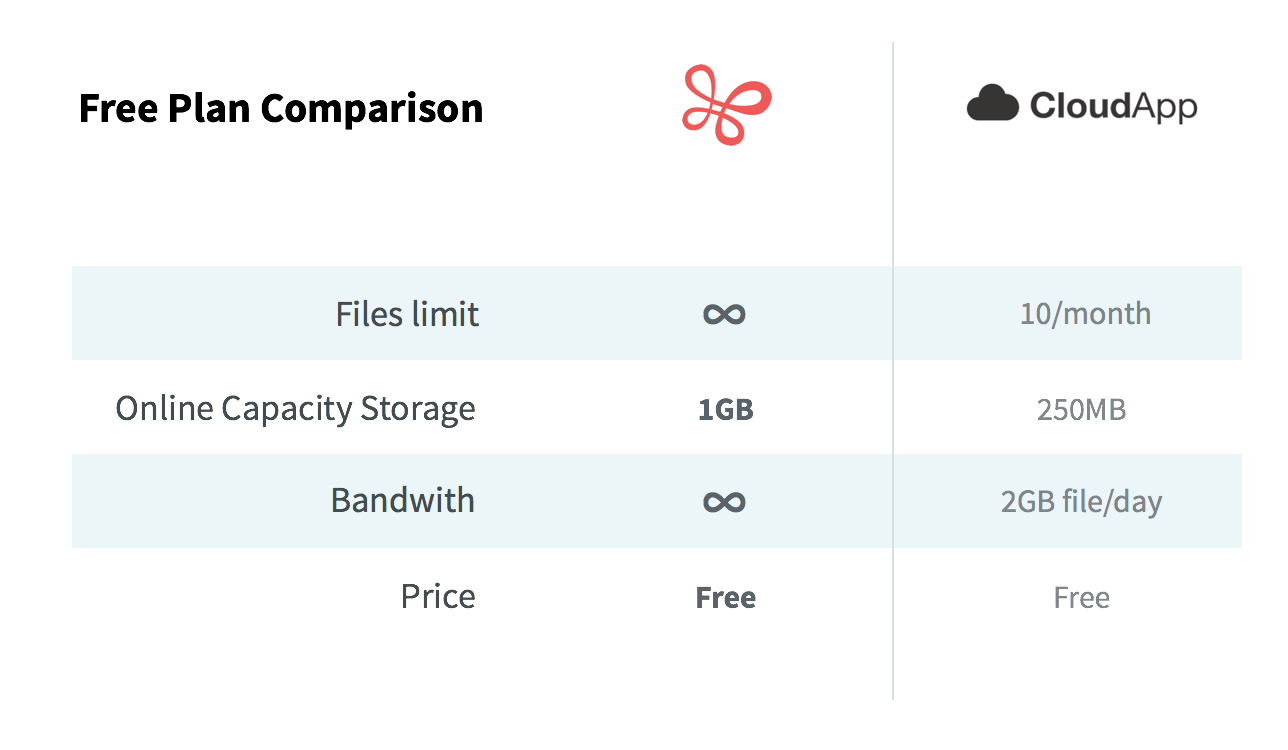This screenshot has height=750, width=1288.
Task: Select the 'Online Capacity Storage' label
Action: [x=295, y=409]
